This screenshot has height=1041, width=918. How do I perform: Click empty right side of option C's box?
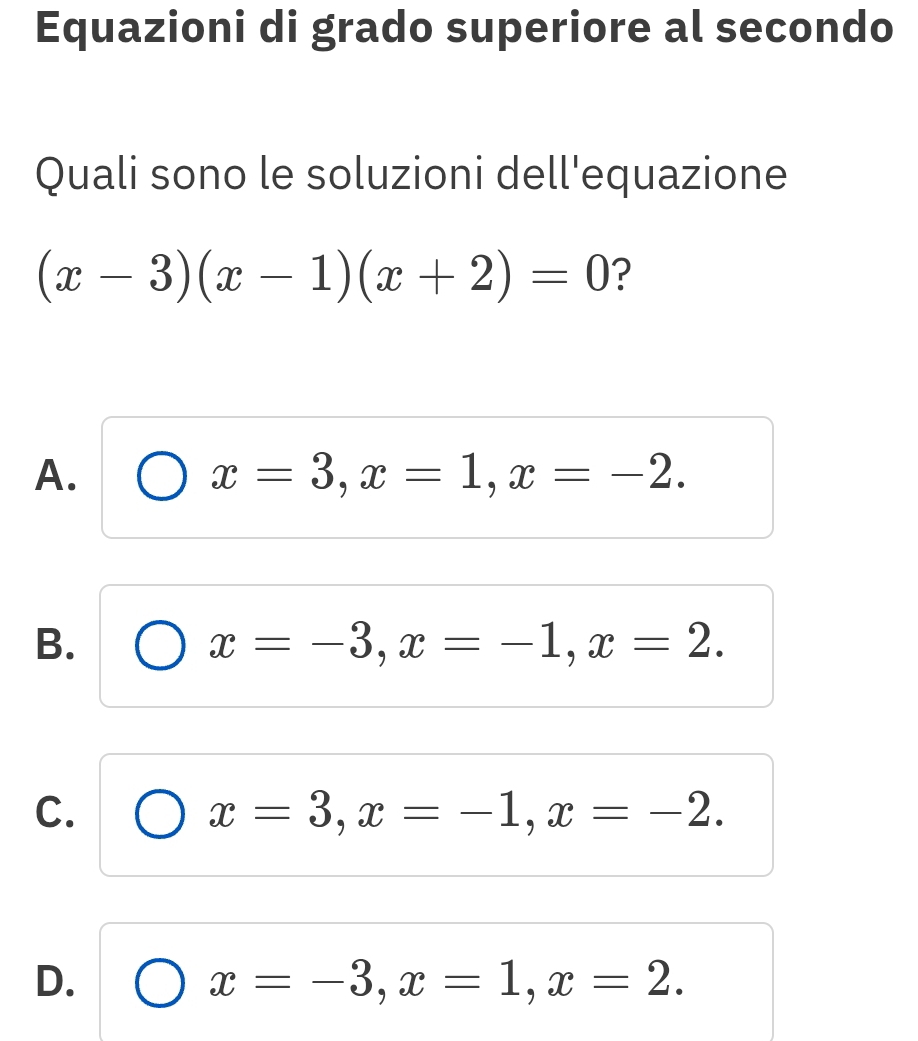pyautogui.click(x=748, y=815)
